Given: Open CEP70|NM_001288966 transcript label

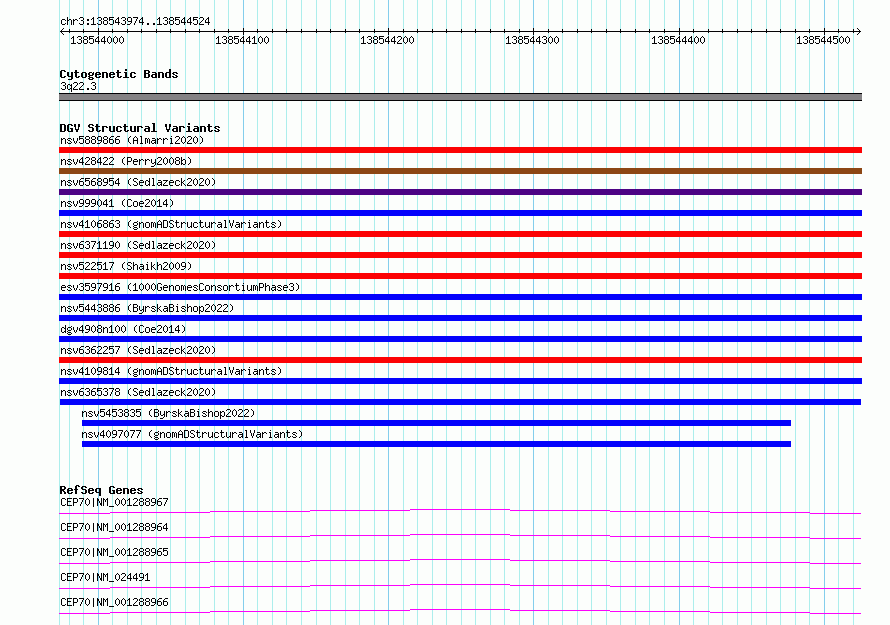Looking at the screenshot, I should (114, 602).
